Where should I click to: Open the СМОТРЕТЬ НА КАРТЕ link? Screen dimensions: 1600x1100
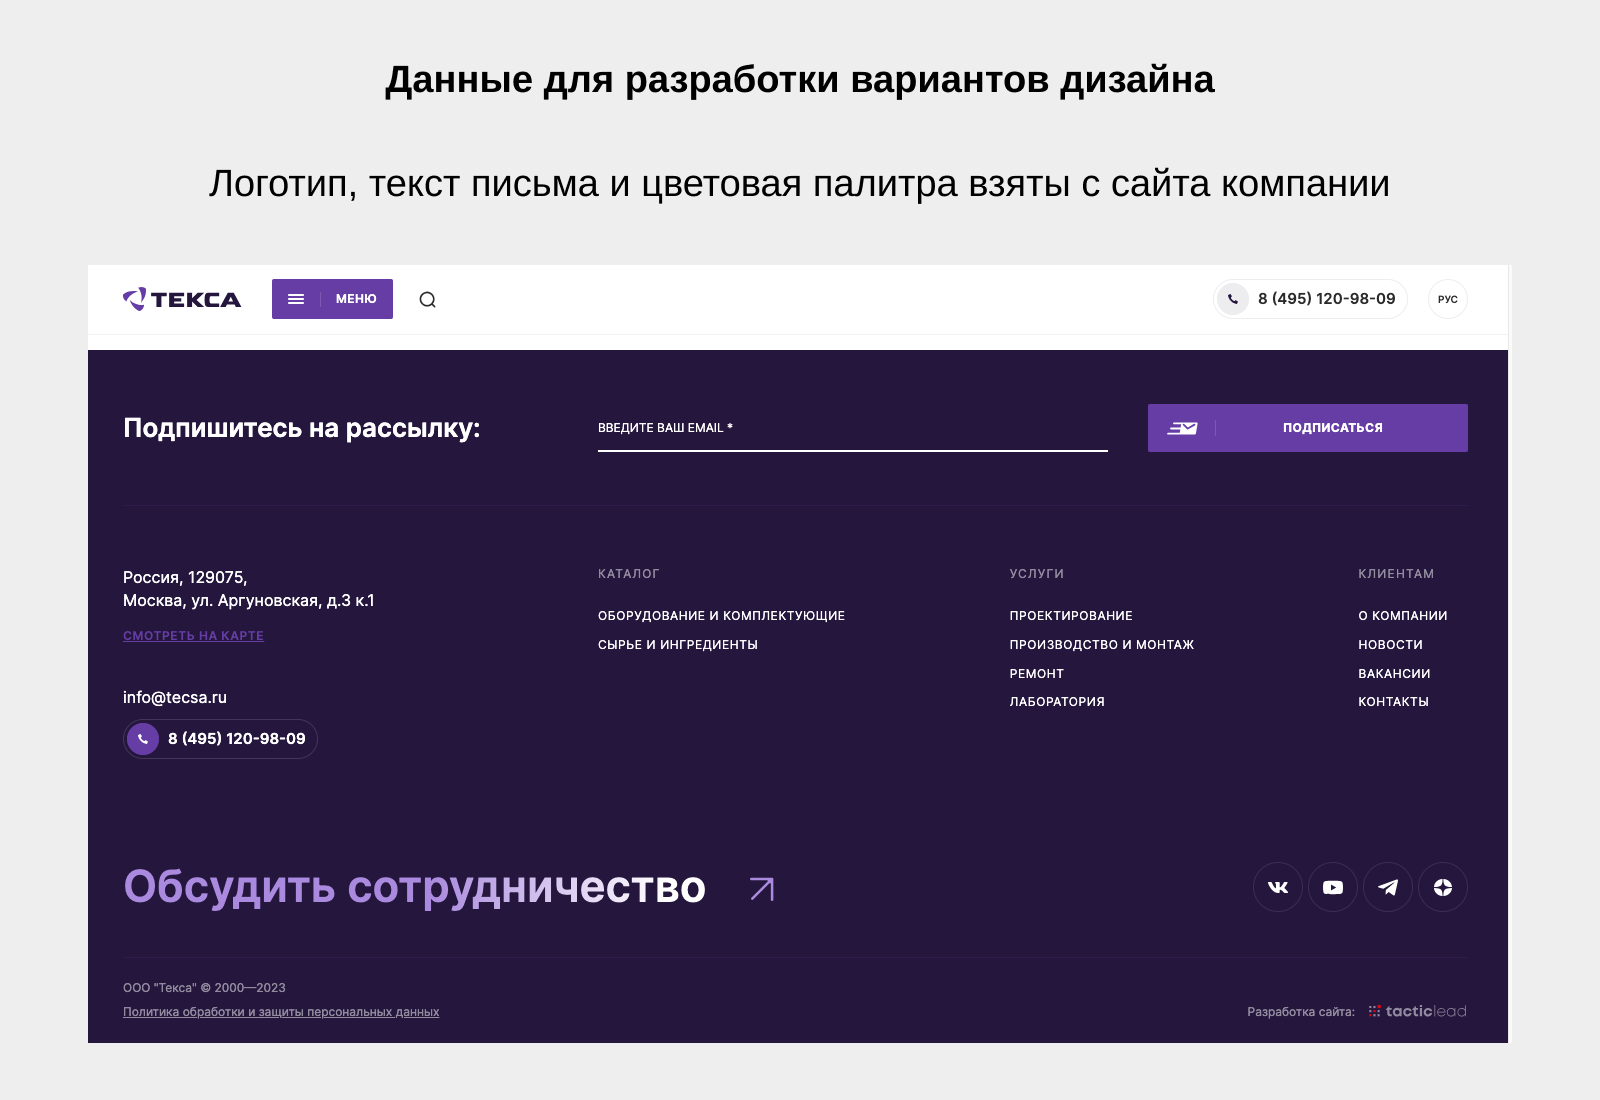pyautogui.click(x=193, y=635)
